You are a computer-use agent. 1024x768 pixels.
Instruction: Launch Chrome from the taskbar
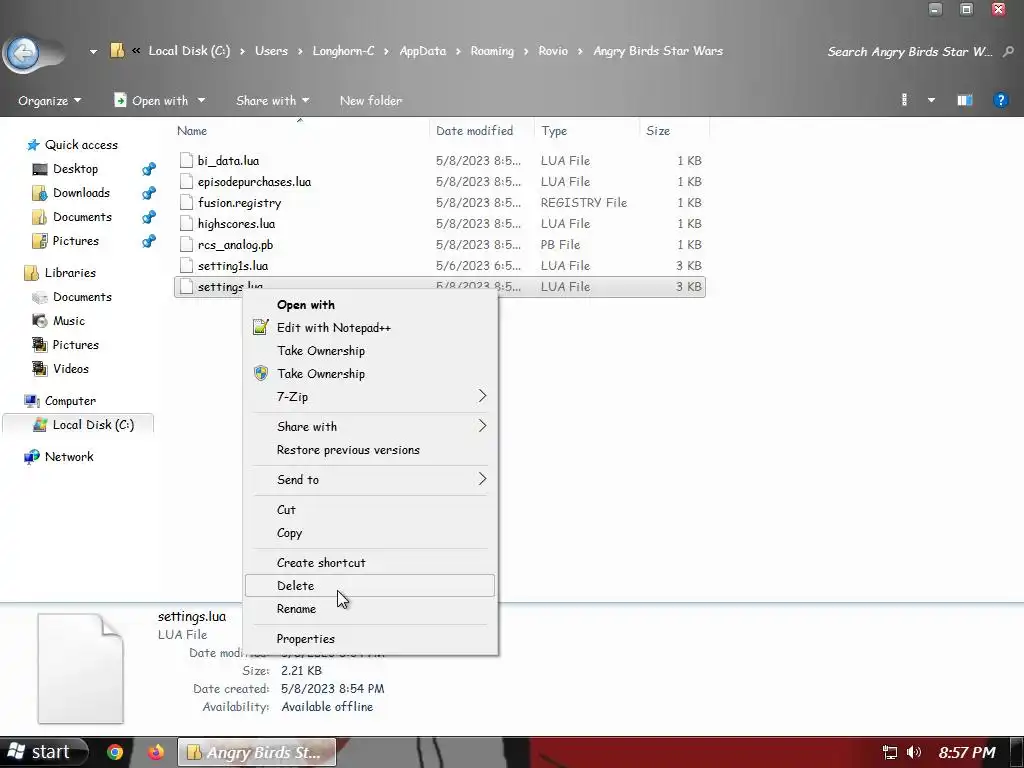coord(115,752)
